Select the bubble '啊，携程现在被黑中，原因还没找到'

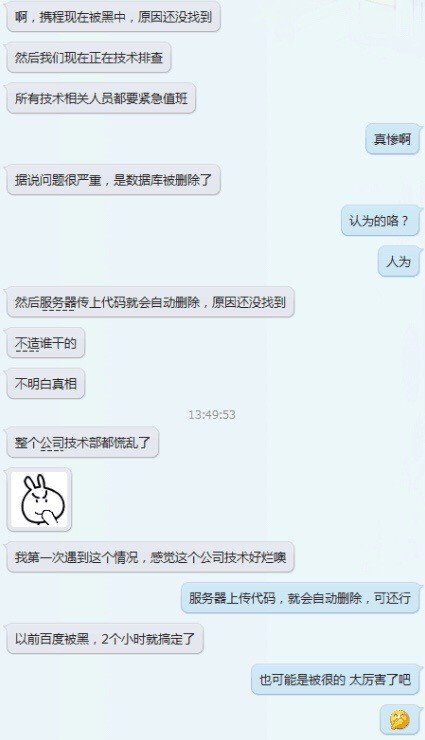coord(113,17)
